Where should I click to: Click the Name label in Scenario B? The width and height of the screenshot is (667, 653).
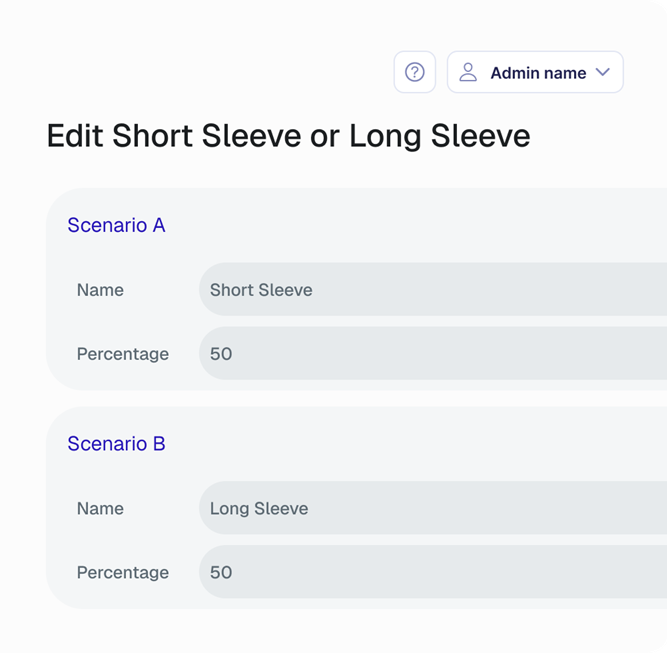(100, 509)
